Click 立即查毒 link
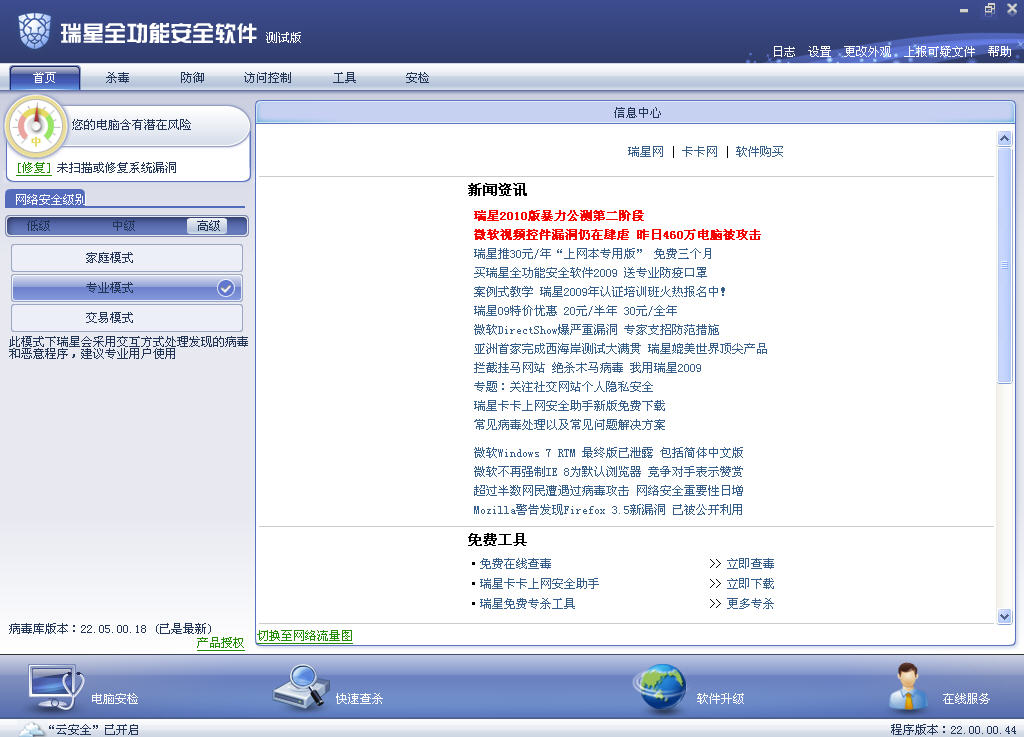 [750, 563]
